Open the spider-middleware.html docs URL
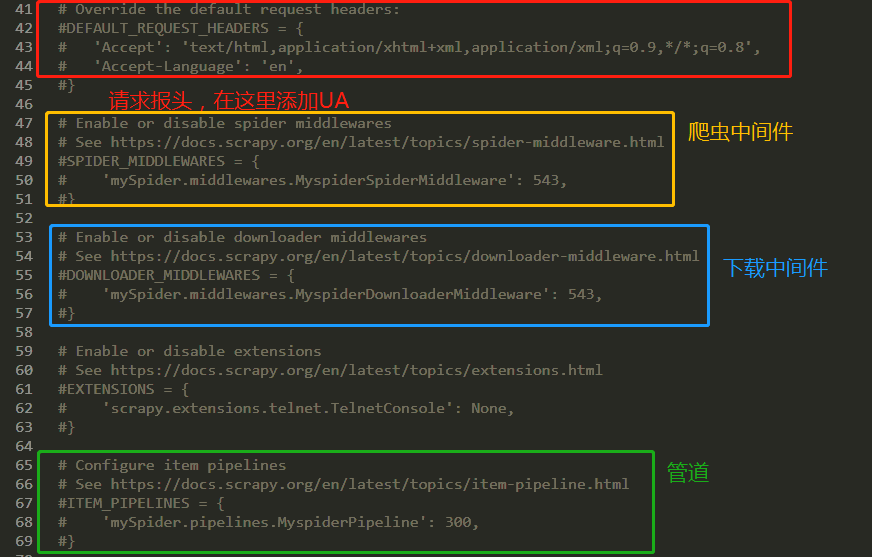Viewport: 872px width, 557px height. 387,142
